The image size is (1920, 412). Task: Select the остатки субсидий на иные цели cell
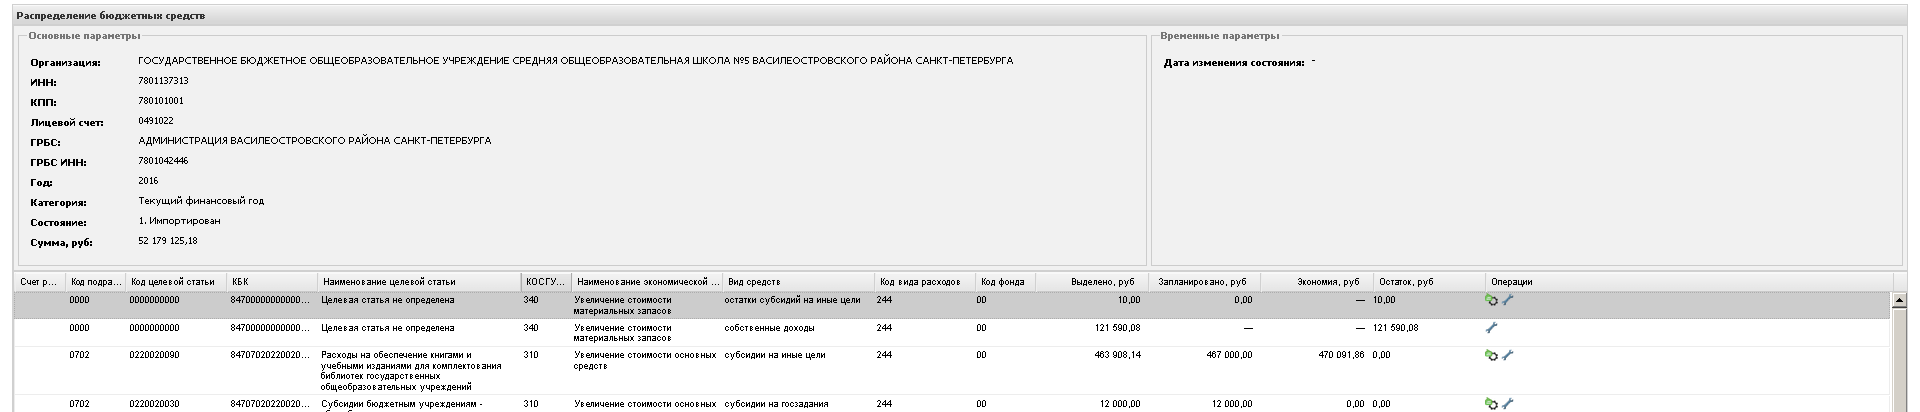(x=792, y=300)
